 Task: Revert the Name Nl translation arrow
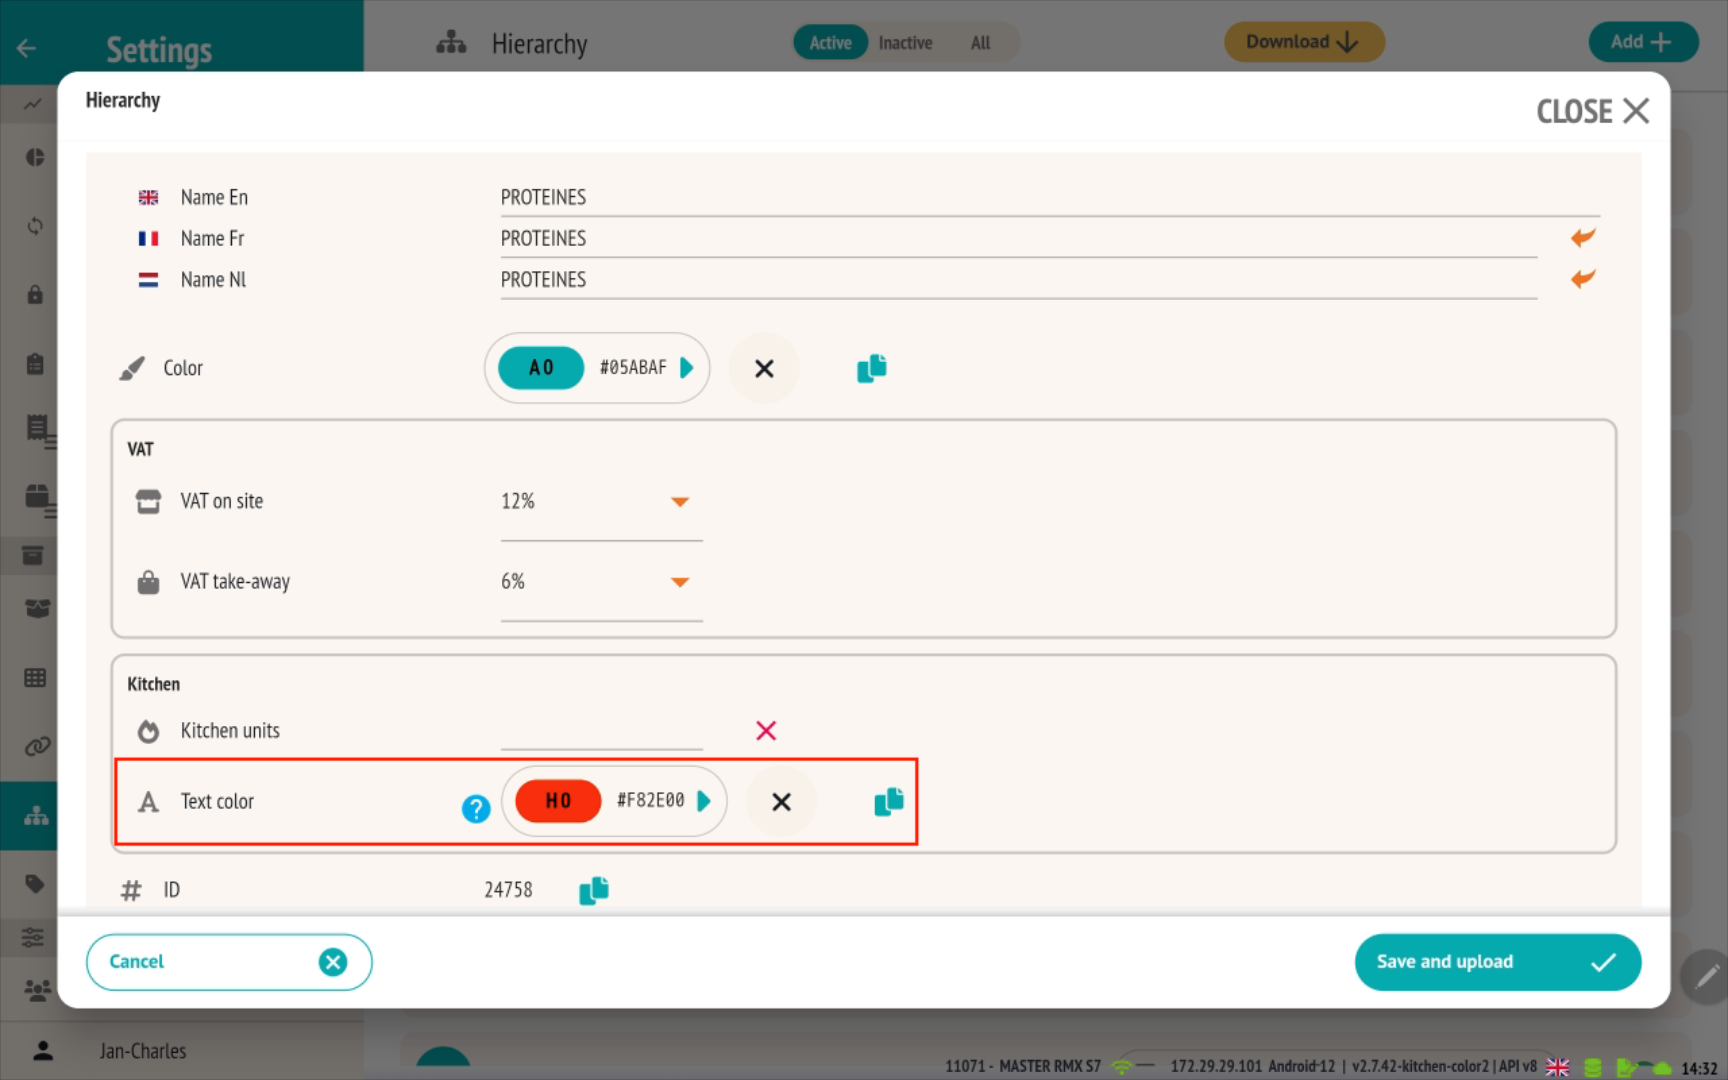[1582, 279]
